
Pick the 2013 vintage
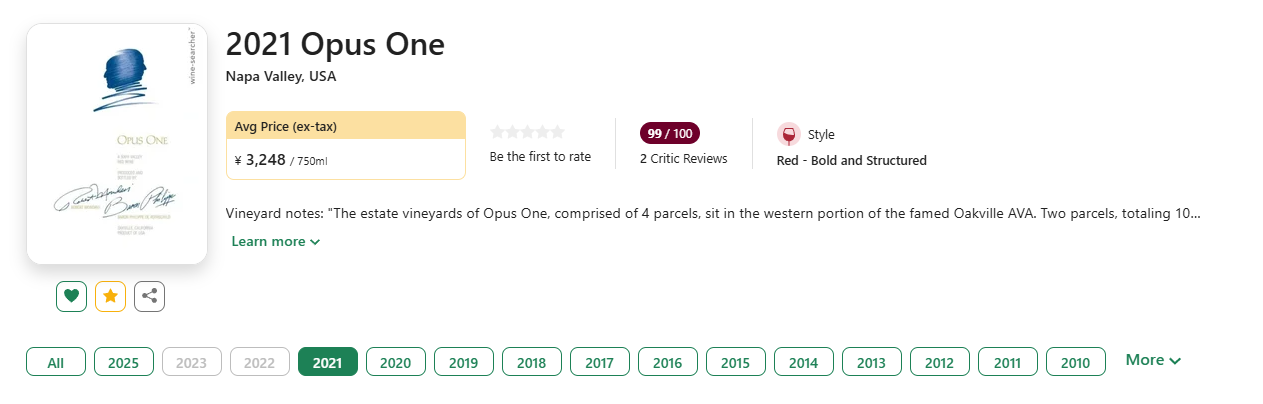[872, 362]
